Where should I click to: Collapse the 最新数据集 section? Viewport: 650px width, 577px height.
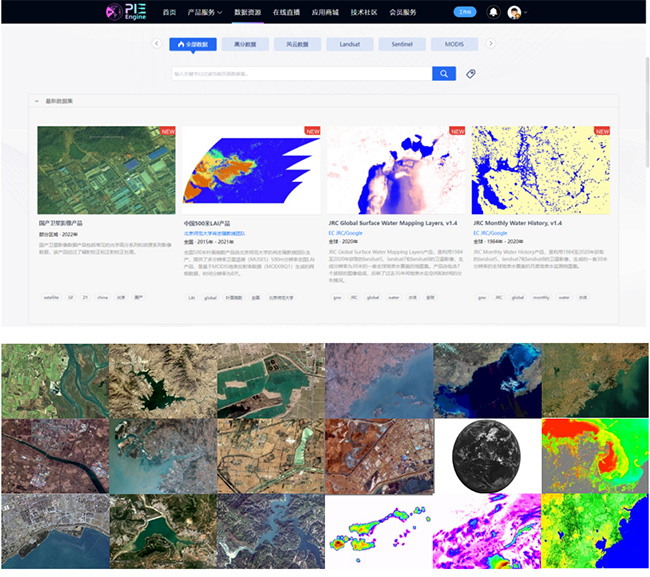coord(37,101)
